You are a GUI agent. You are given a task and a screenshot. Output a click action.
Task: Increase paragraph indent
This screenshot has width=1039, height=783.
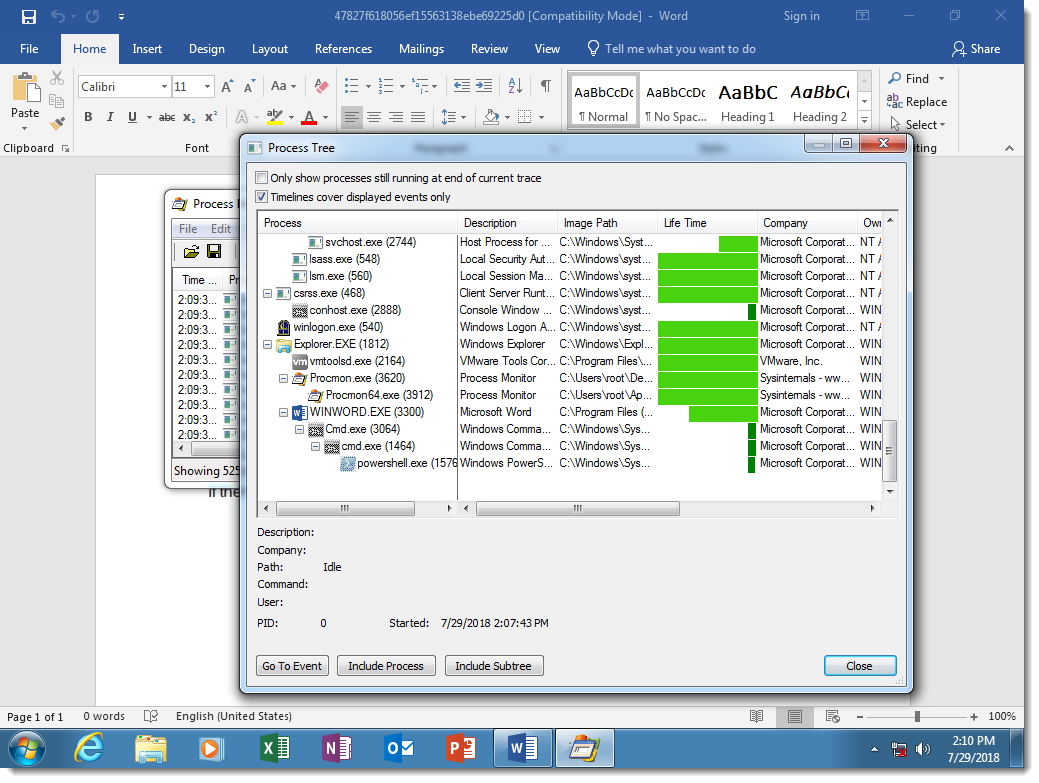(x=484, y=86)
